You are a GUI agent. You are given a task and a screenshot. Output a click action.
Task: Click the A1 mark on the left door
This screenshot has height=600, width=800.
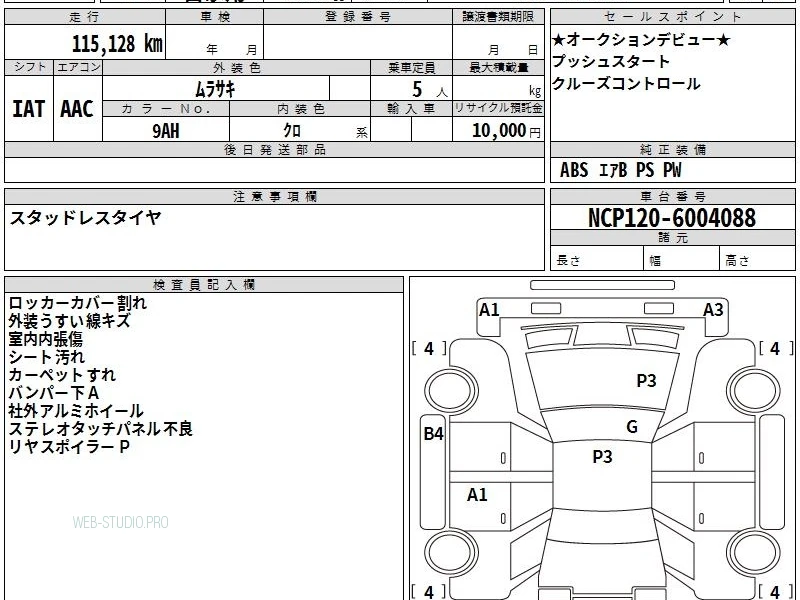(477, 494)
